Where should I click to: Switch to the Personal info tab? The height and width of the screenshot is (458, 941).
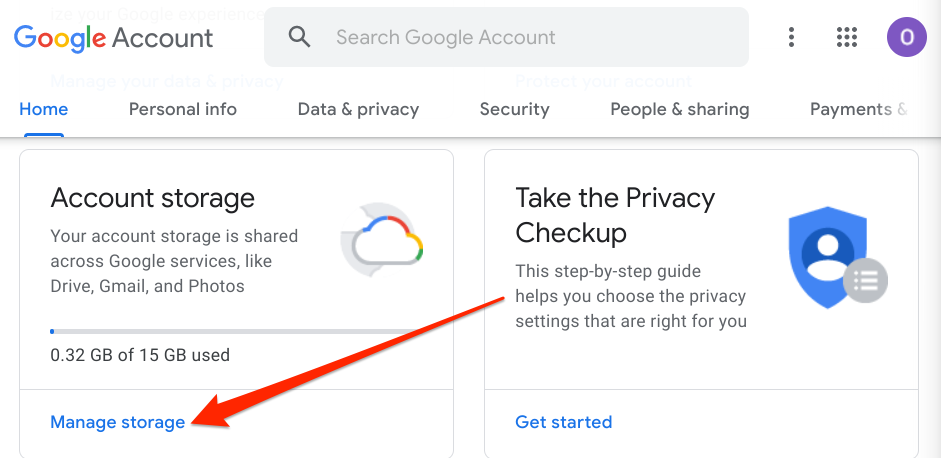[x=183, y=109]
